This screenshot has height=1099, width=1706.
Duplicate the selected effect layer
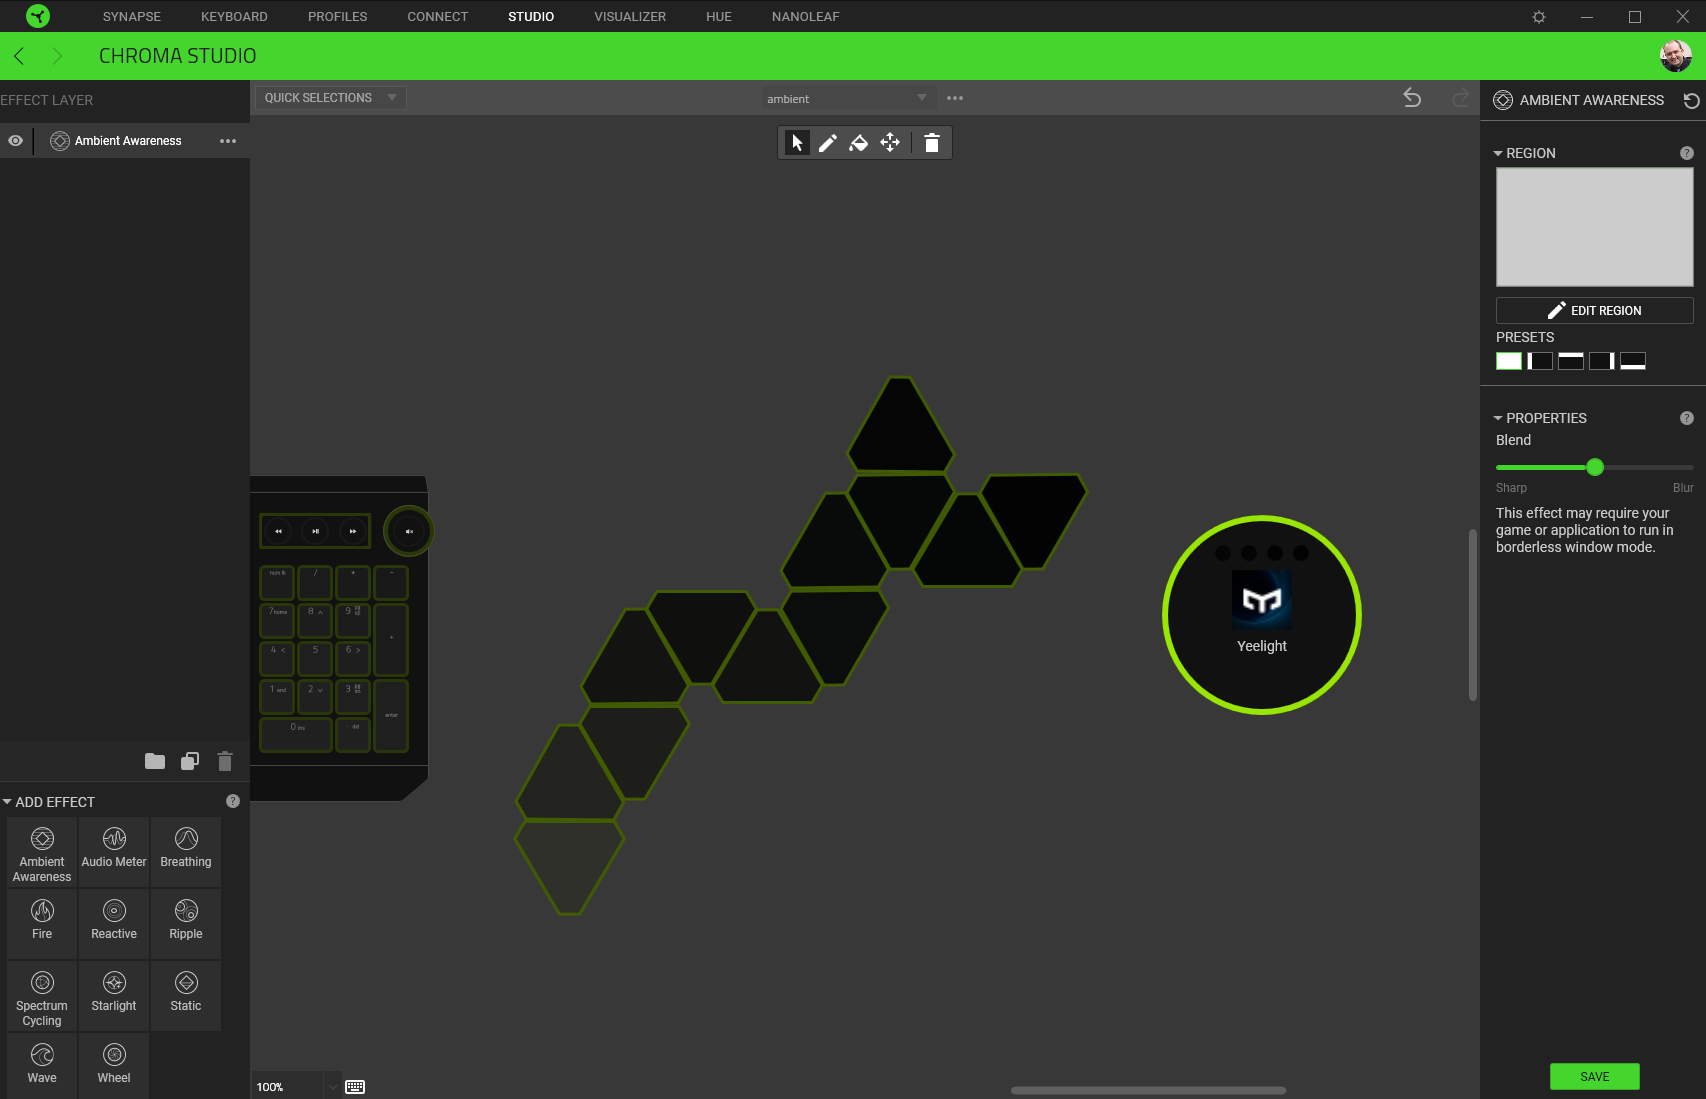pyautogui.click(x=190, y=761)
